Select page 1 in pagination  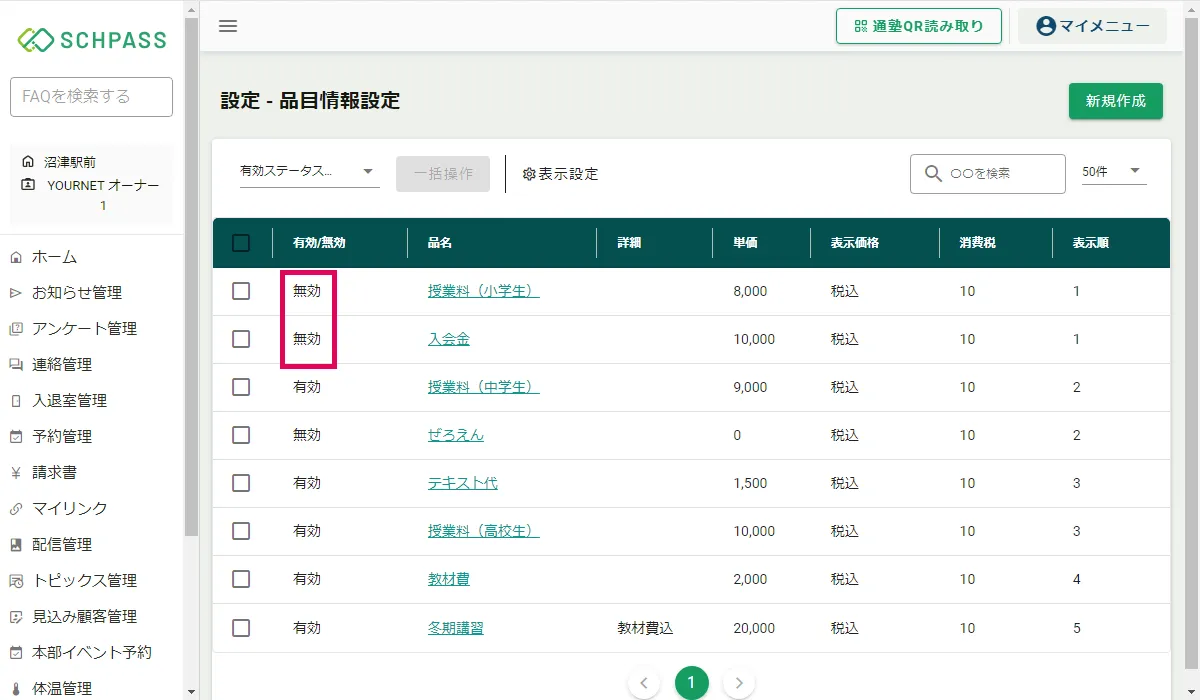tap(691, 683)
